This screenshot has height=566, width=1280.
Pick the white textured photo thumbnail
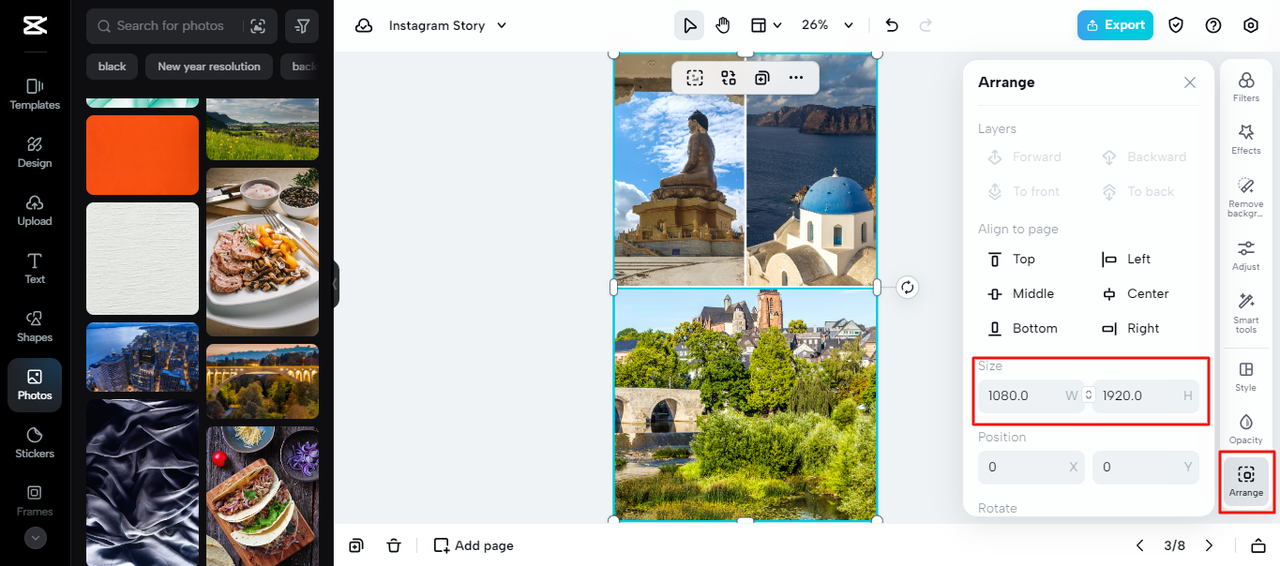click(143, 258)
